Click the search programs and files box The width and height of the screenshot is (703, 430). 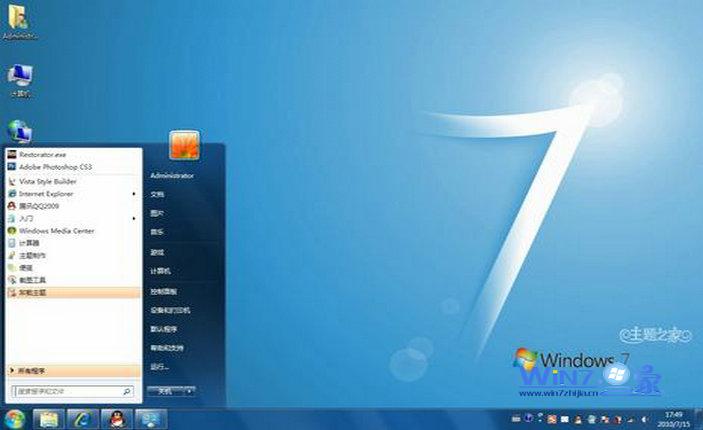pyautogui.click(x=72, y=391)
